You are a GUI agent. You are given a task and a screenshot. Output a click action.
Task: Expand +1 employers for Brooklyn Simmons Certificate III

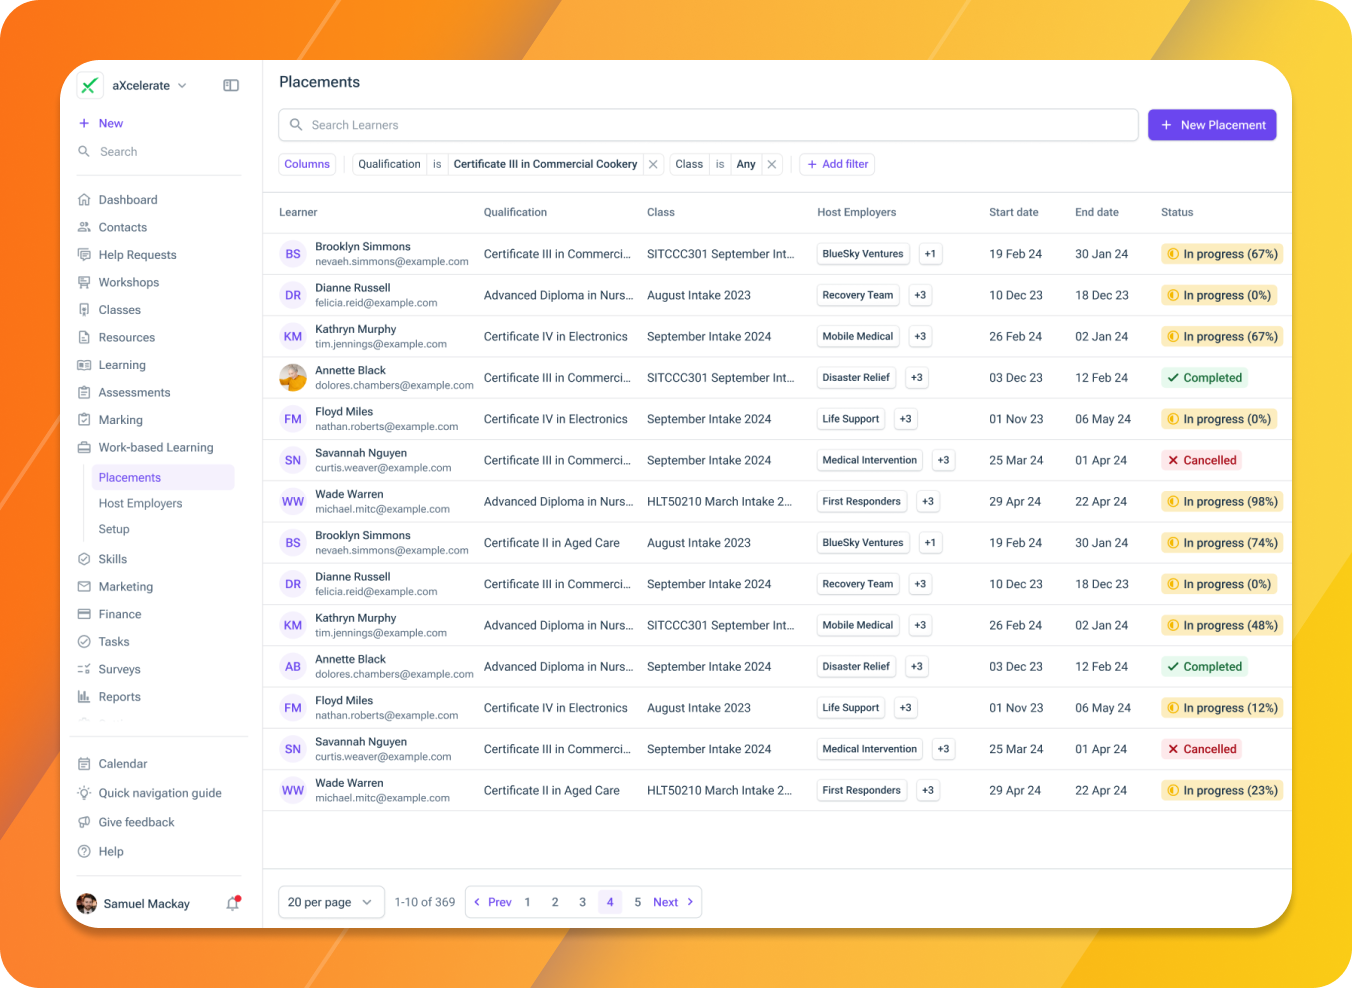click(930, 254)
